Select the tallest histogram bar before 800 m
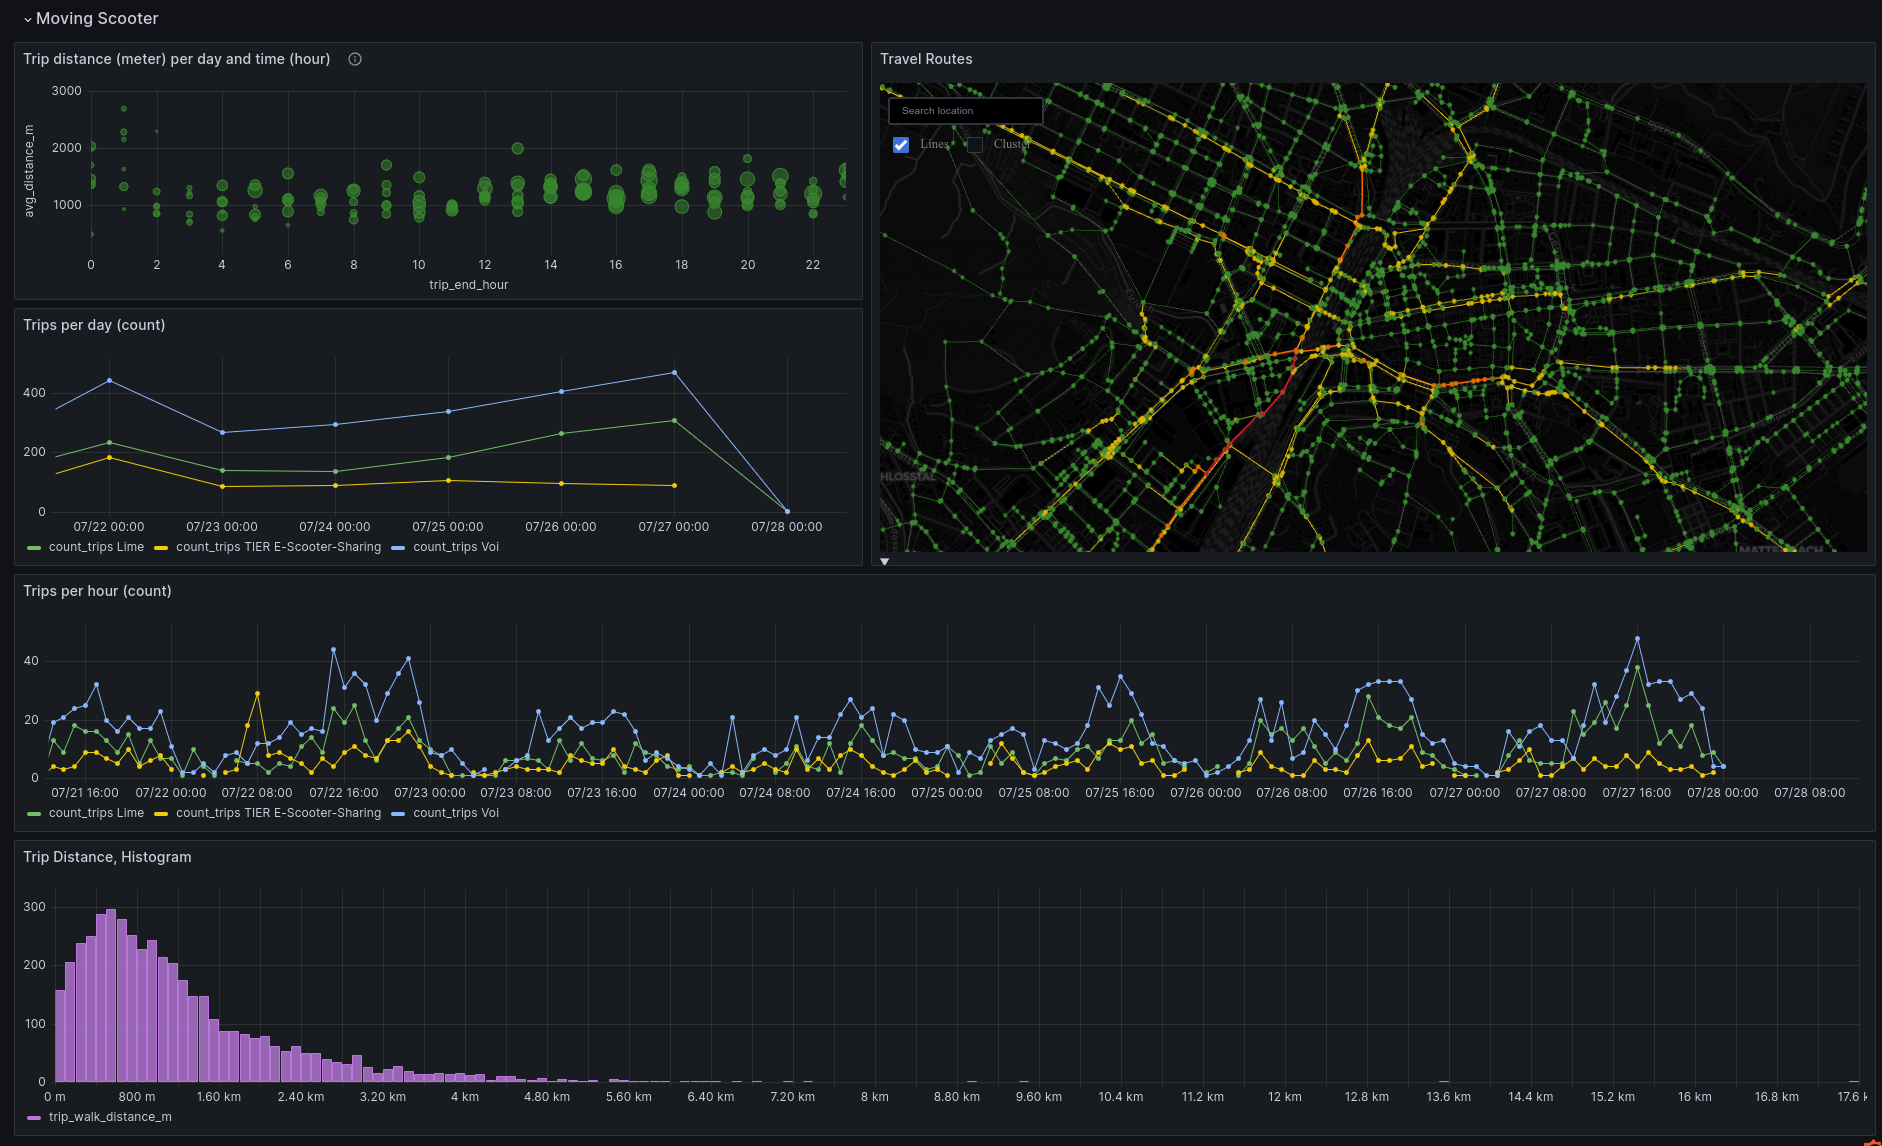The height and width of the screenshot is (1146, 1882). (111, 995)
